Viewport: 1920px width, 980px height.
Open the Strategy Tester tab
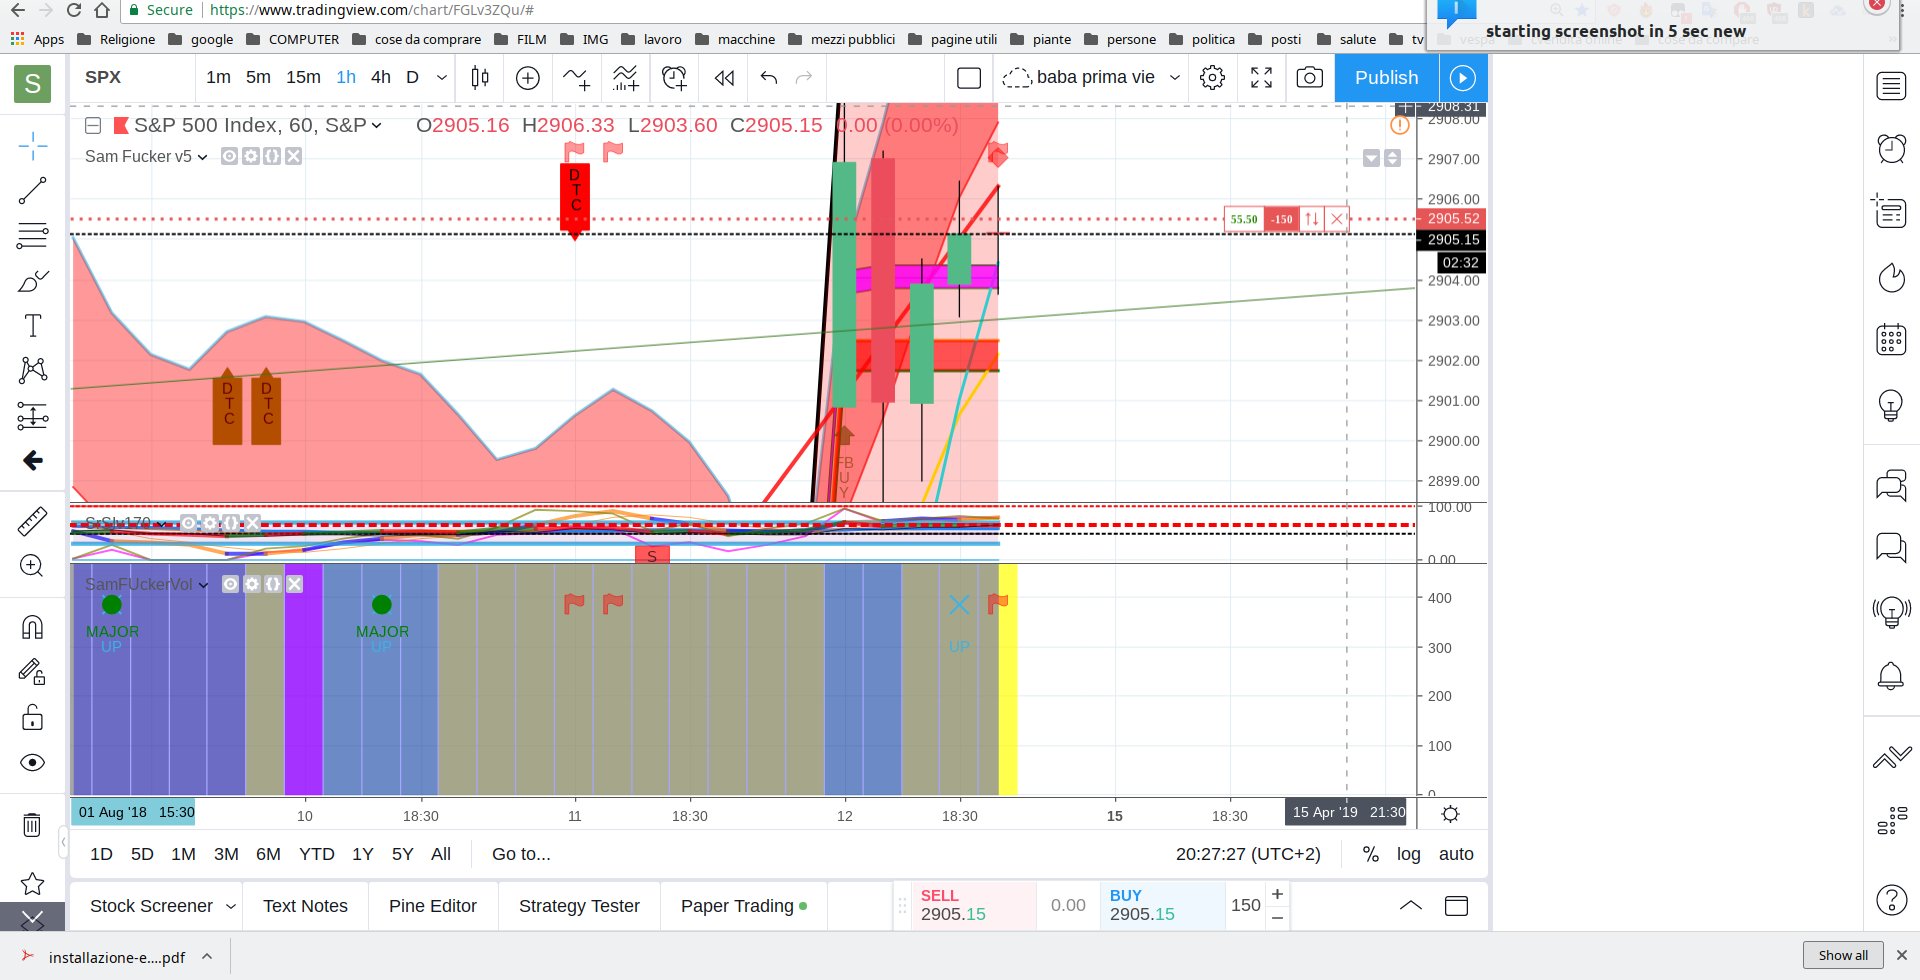[579, 906]
